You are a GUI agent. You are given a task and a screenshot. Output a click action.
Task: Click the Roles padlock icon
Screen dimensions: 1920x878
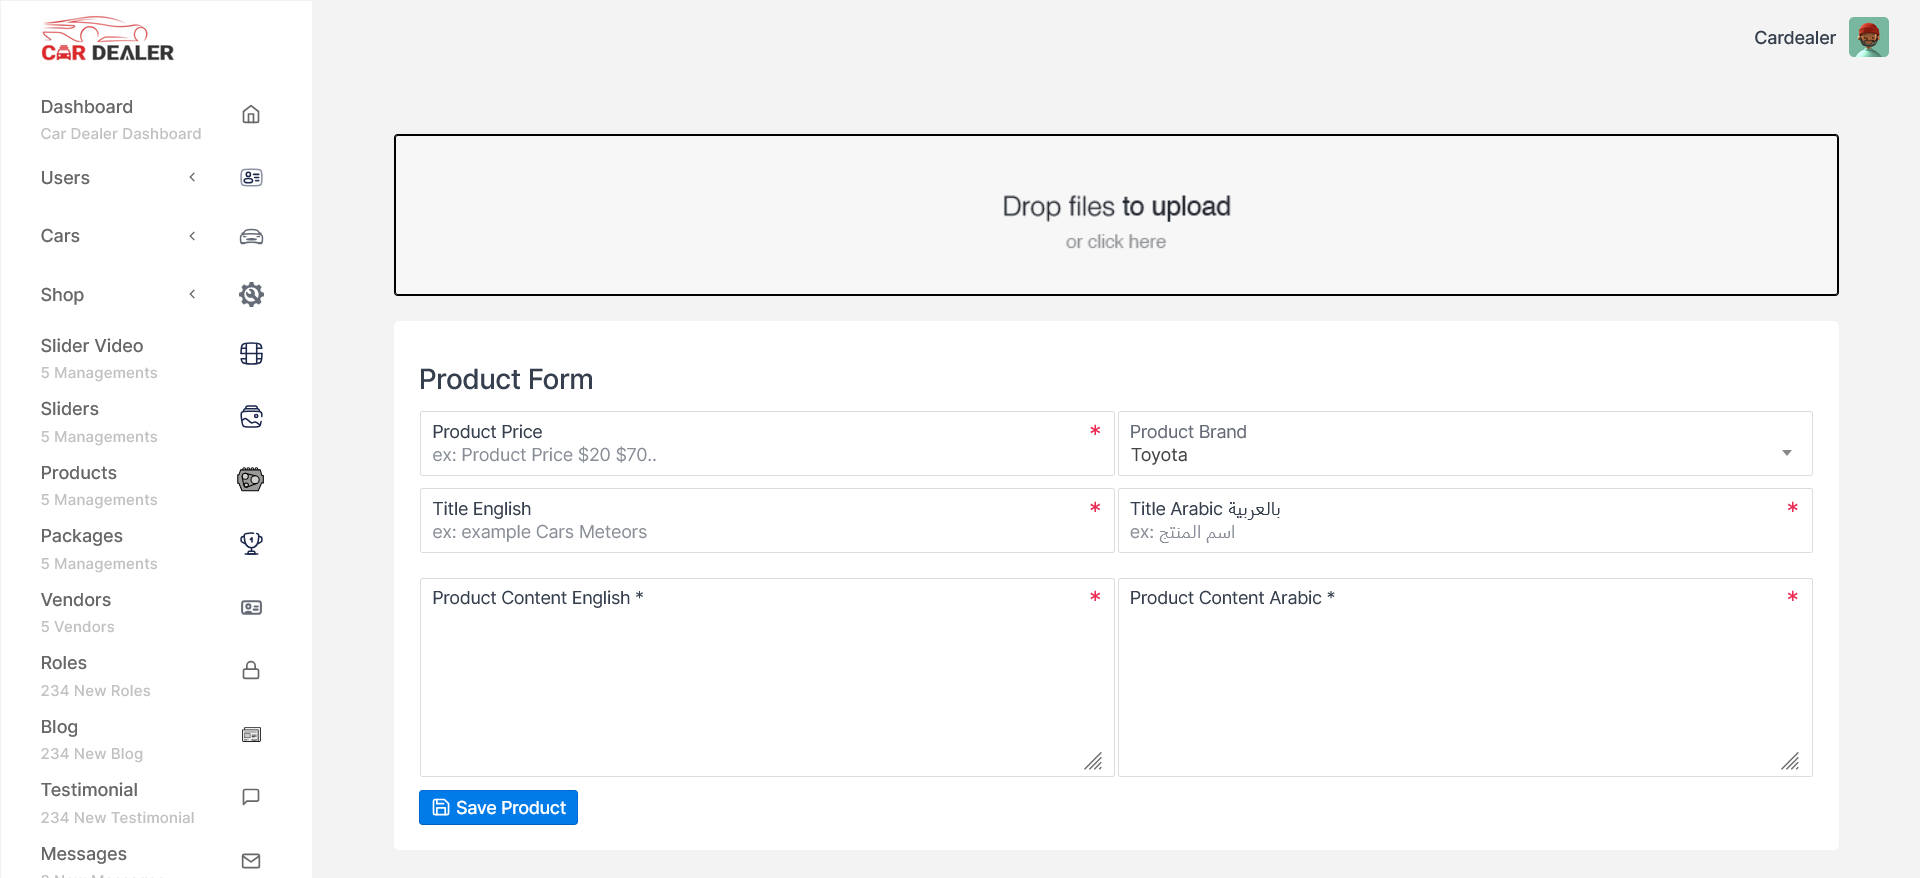point(251,670)
